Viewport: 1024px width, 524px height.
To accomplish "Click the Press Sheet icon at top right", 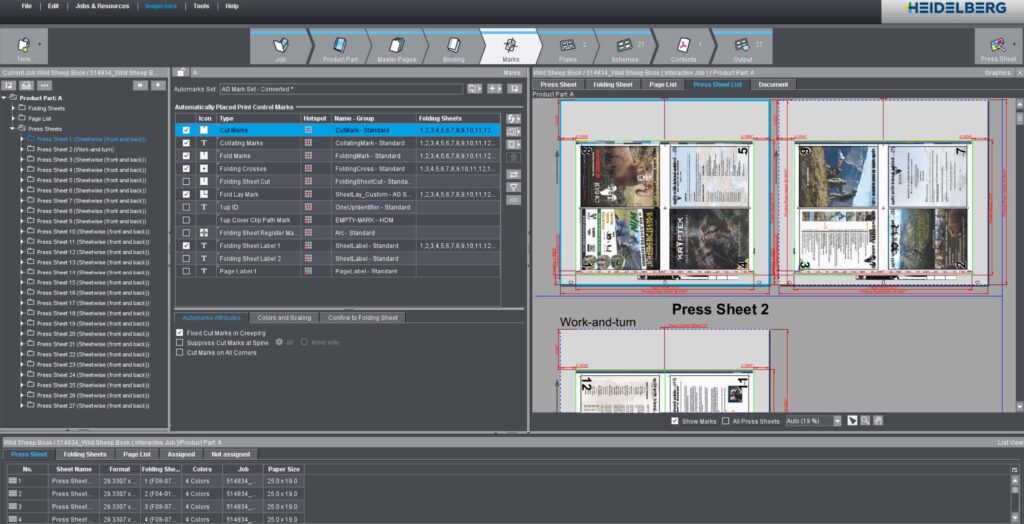I will pos(998,45).
